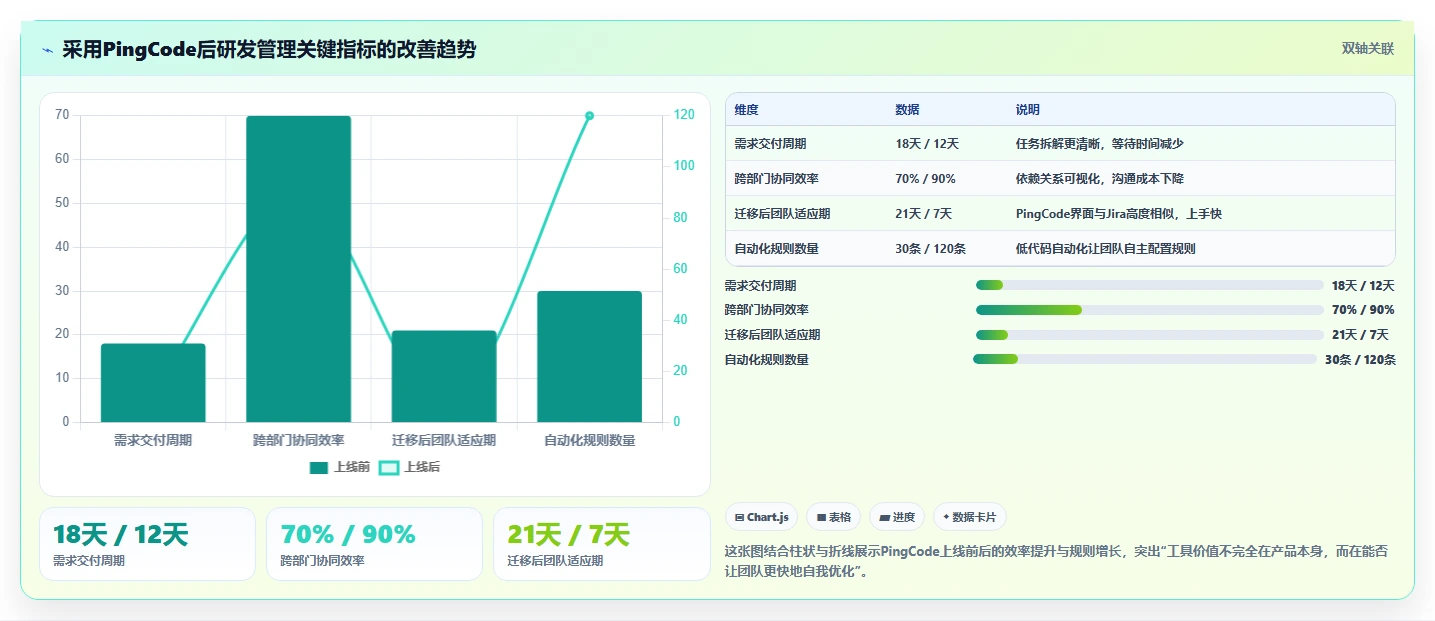The width and height of the screenshot is (1435, 621).
Task: Click the lightning icon beside the title
Action: [x=47, y=50]
